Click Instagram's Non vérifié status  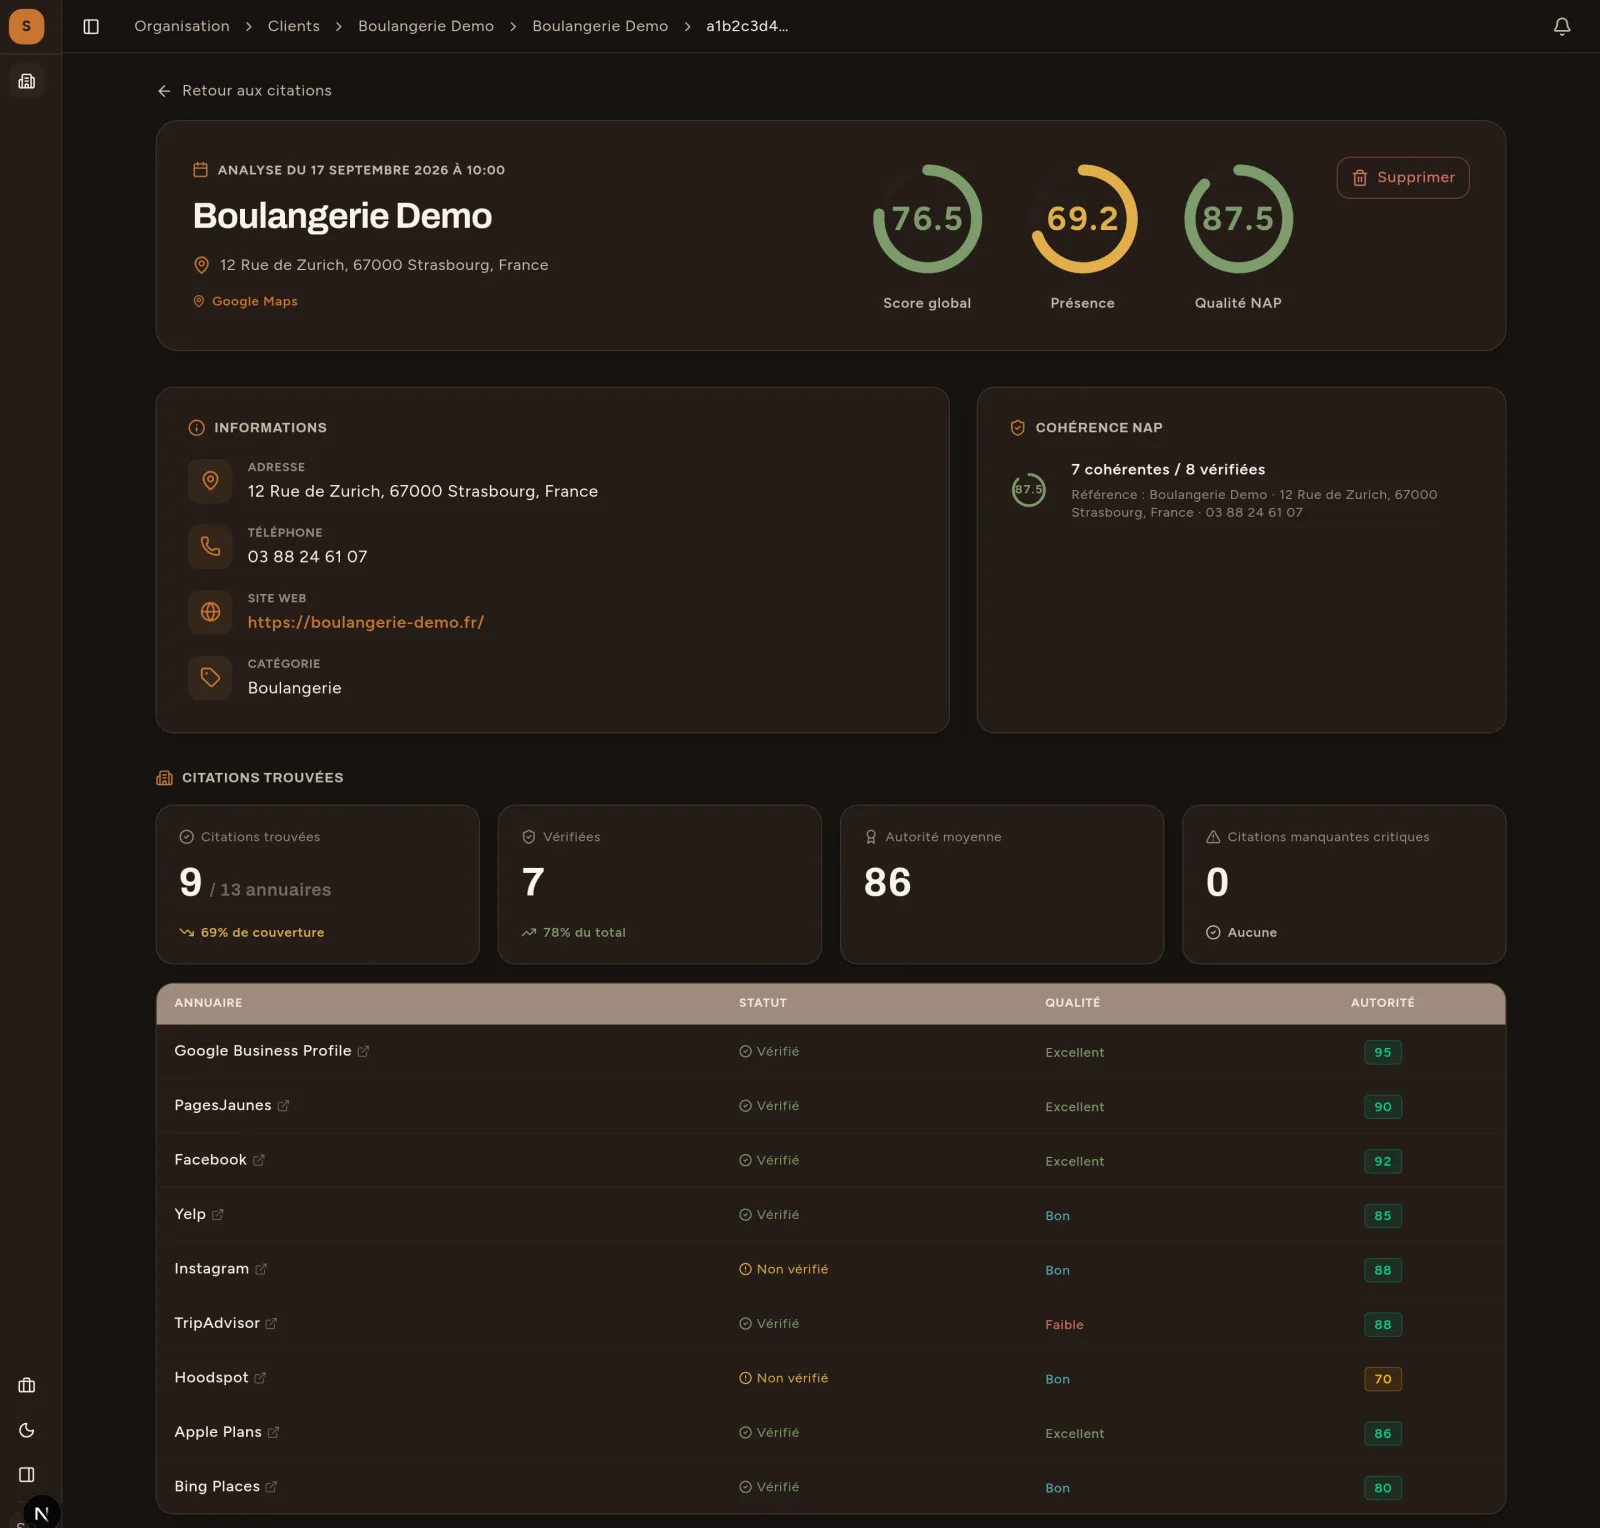pyautogui.click(x=784, y=1269)
